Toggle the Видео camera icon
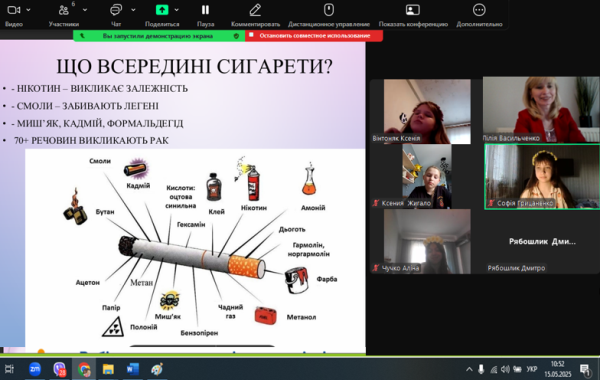600x380 pixels. pos(14,10)
